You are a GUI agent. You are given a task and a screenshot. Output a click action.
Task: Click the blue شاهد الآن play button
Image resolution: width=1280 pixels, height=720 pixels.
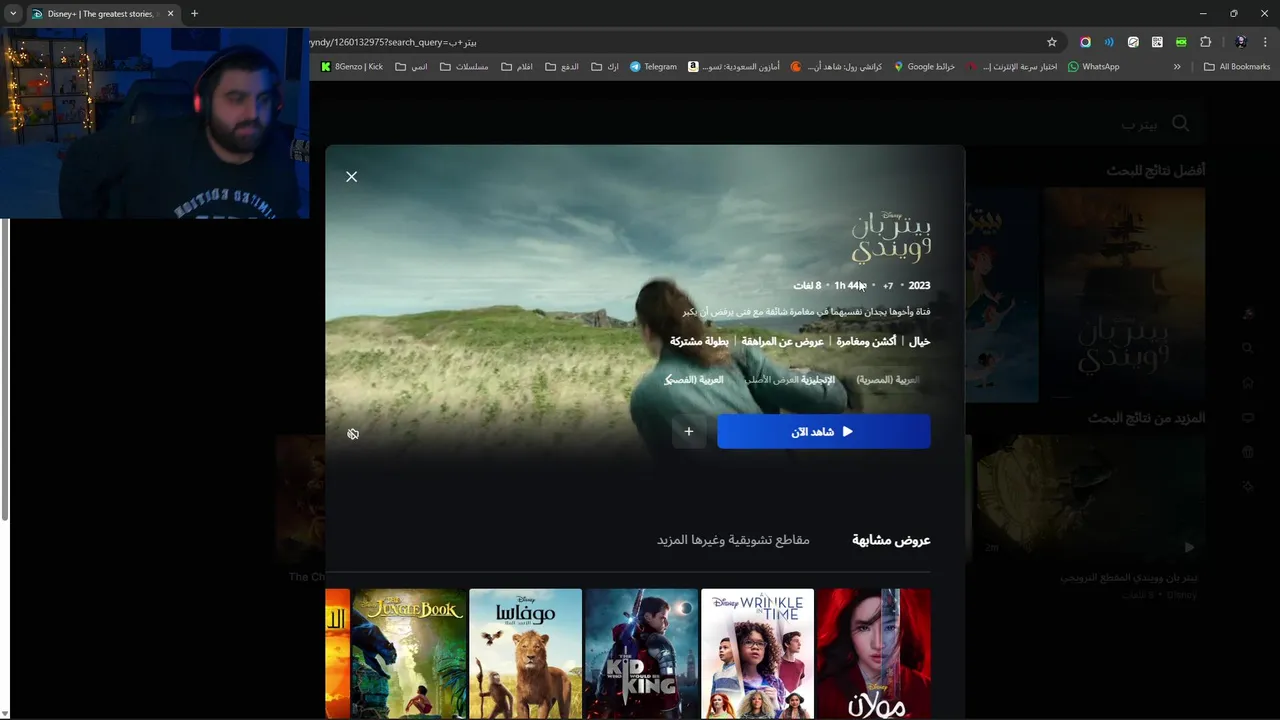(824, 432)
